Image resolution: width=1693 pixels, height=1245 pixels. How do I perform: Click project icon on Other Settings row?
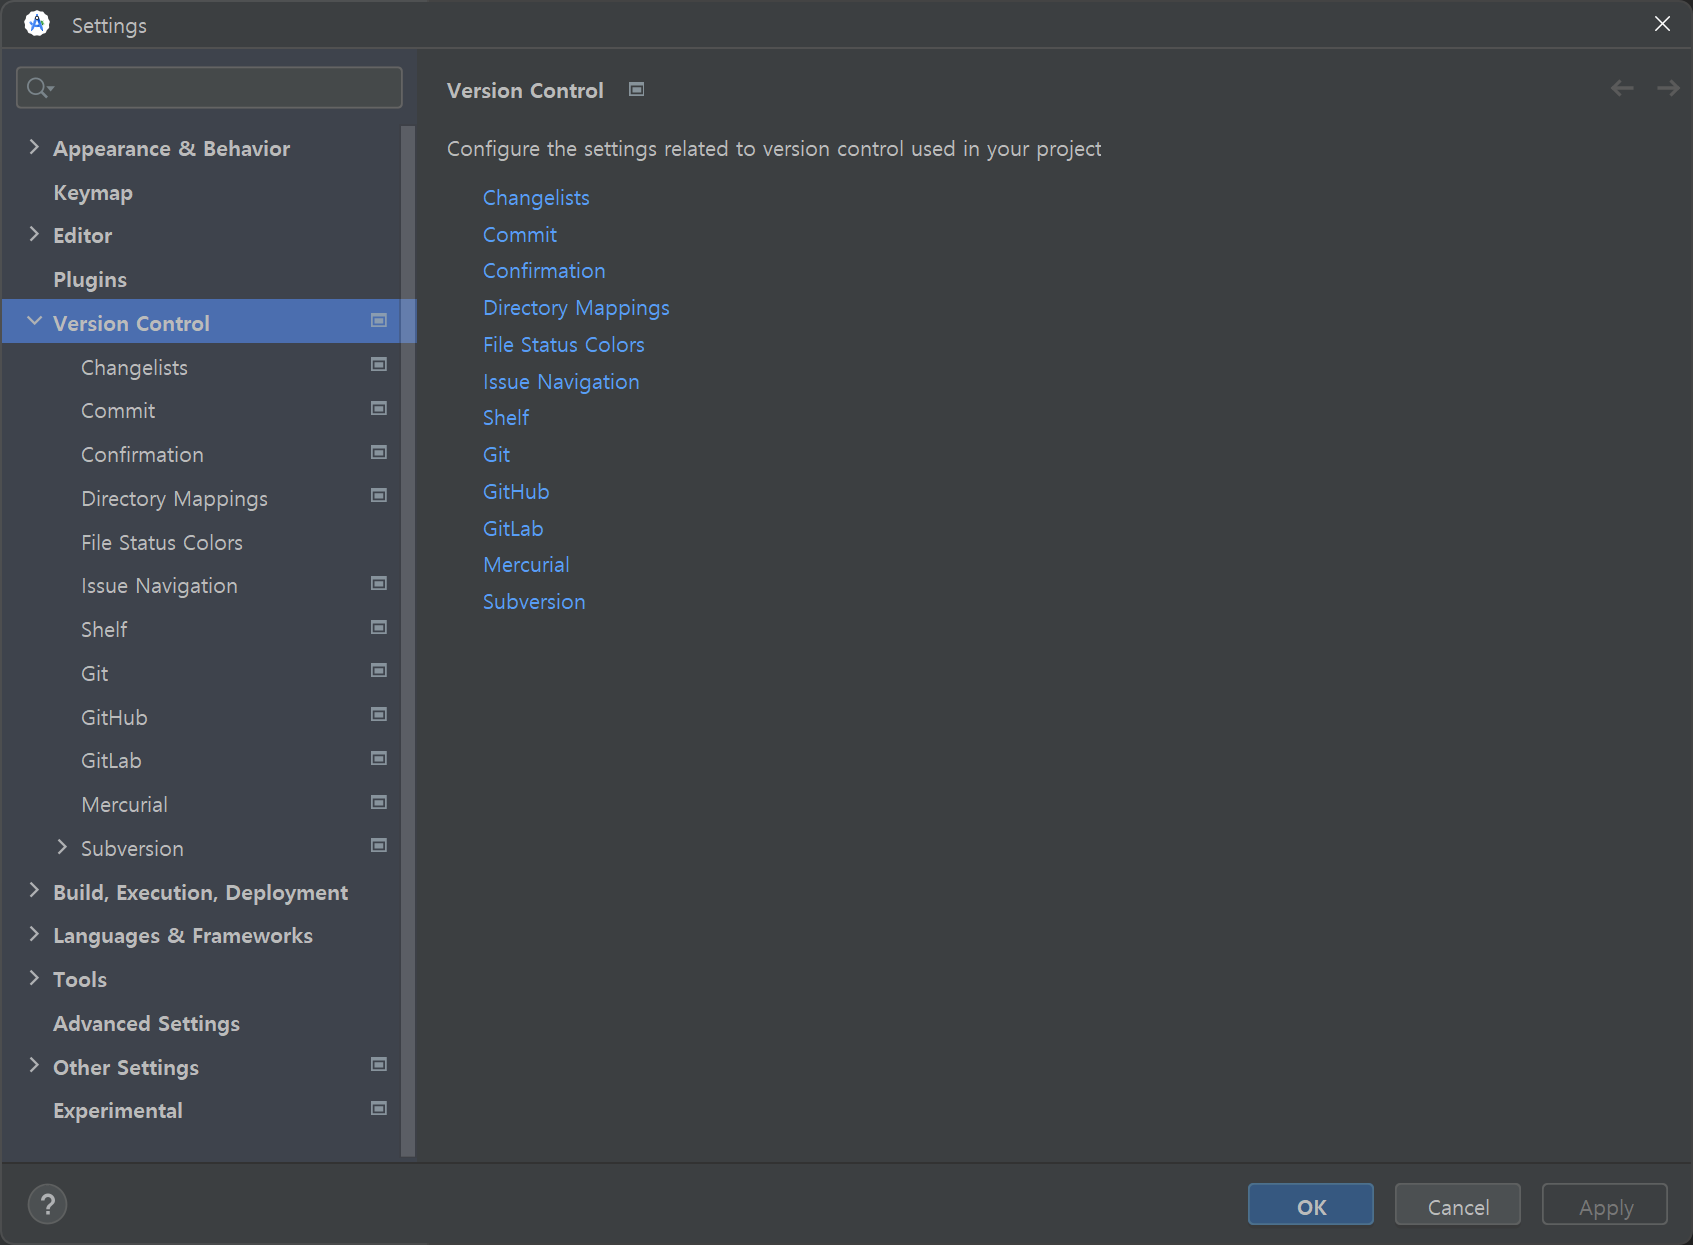[379, 1065]
